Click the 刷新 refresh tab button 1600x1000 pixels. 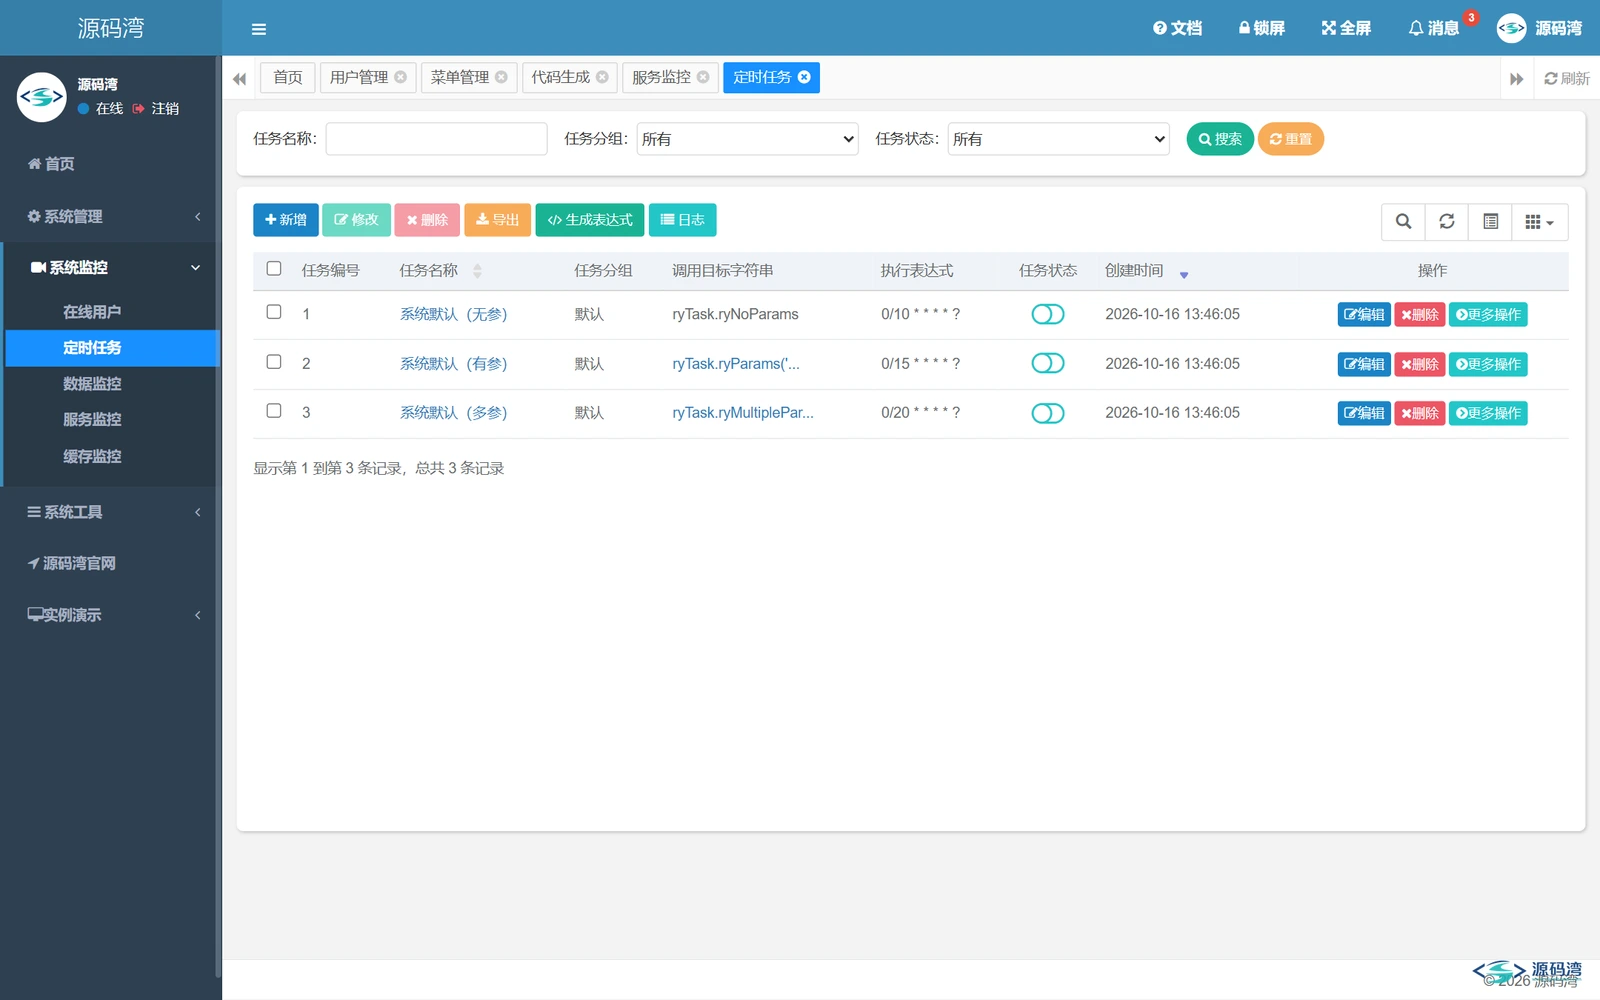pyautogui.click(x=1567, y=78)
